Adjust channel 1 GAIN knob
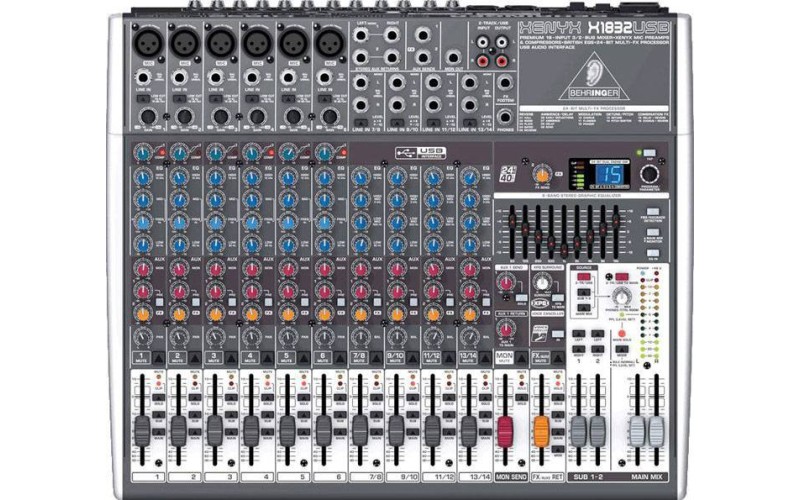Screen dimensions: 800x500 point(148,116)
